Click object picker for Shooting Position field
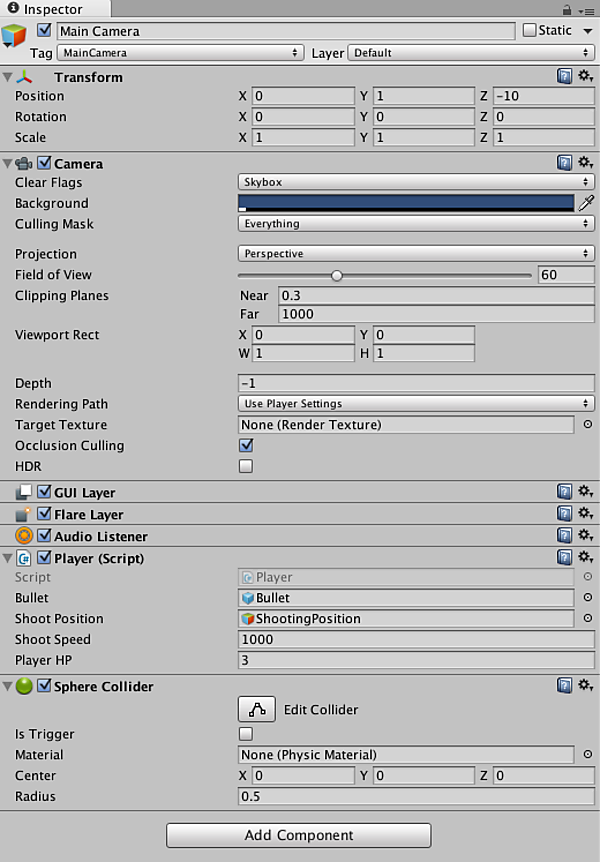600x862 pixels. click(x=587, y=619)
